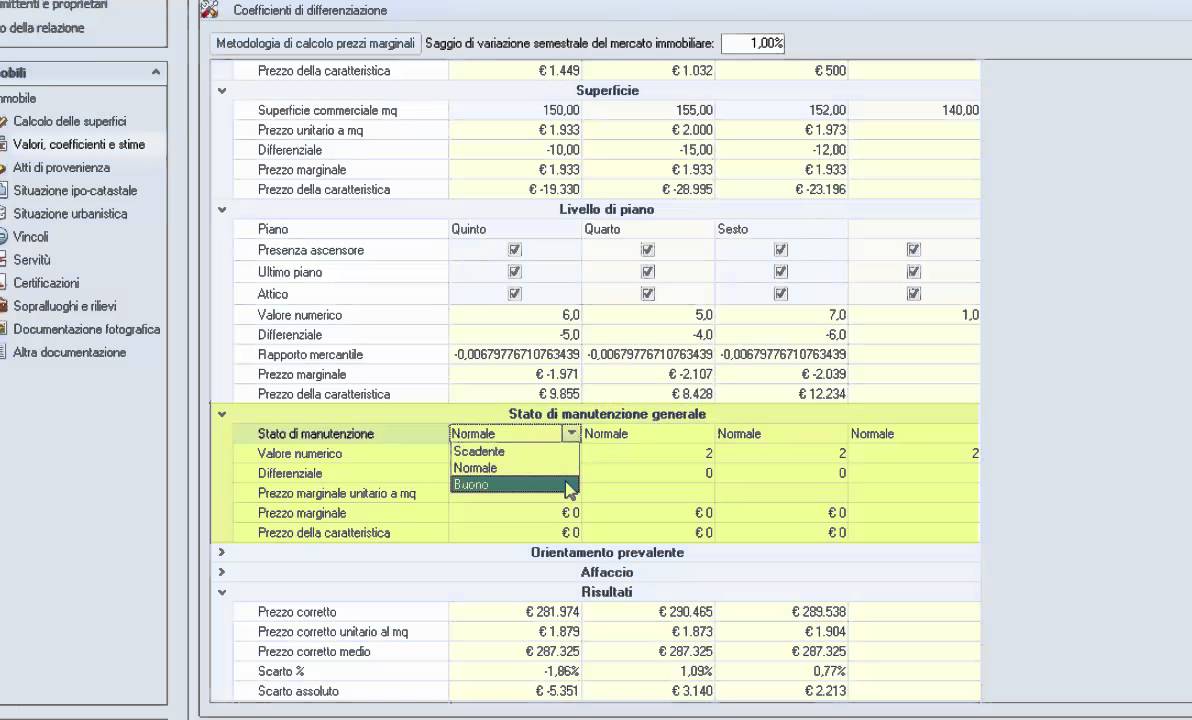Open Calcolo delle superfici icon in sidebar
The height and width of the screenshot is (720, 1192).
point(3,122)
